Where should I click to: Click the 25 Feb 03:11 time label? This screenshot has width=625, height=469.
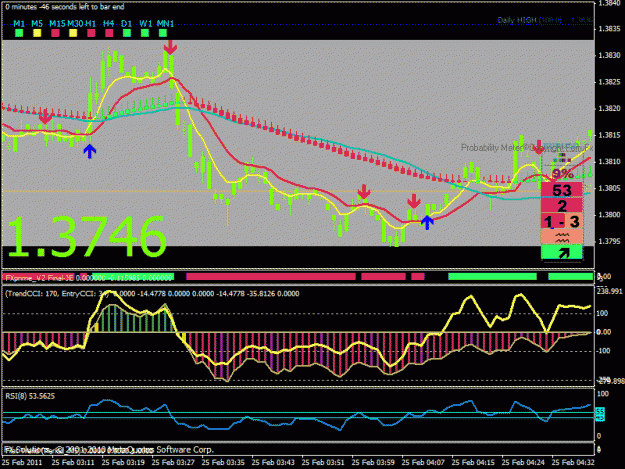73,463
